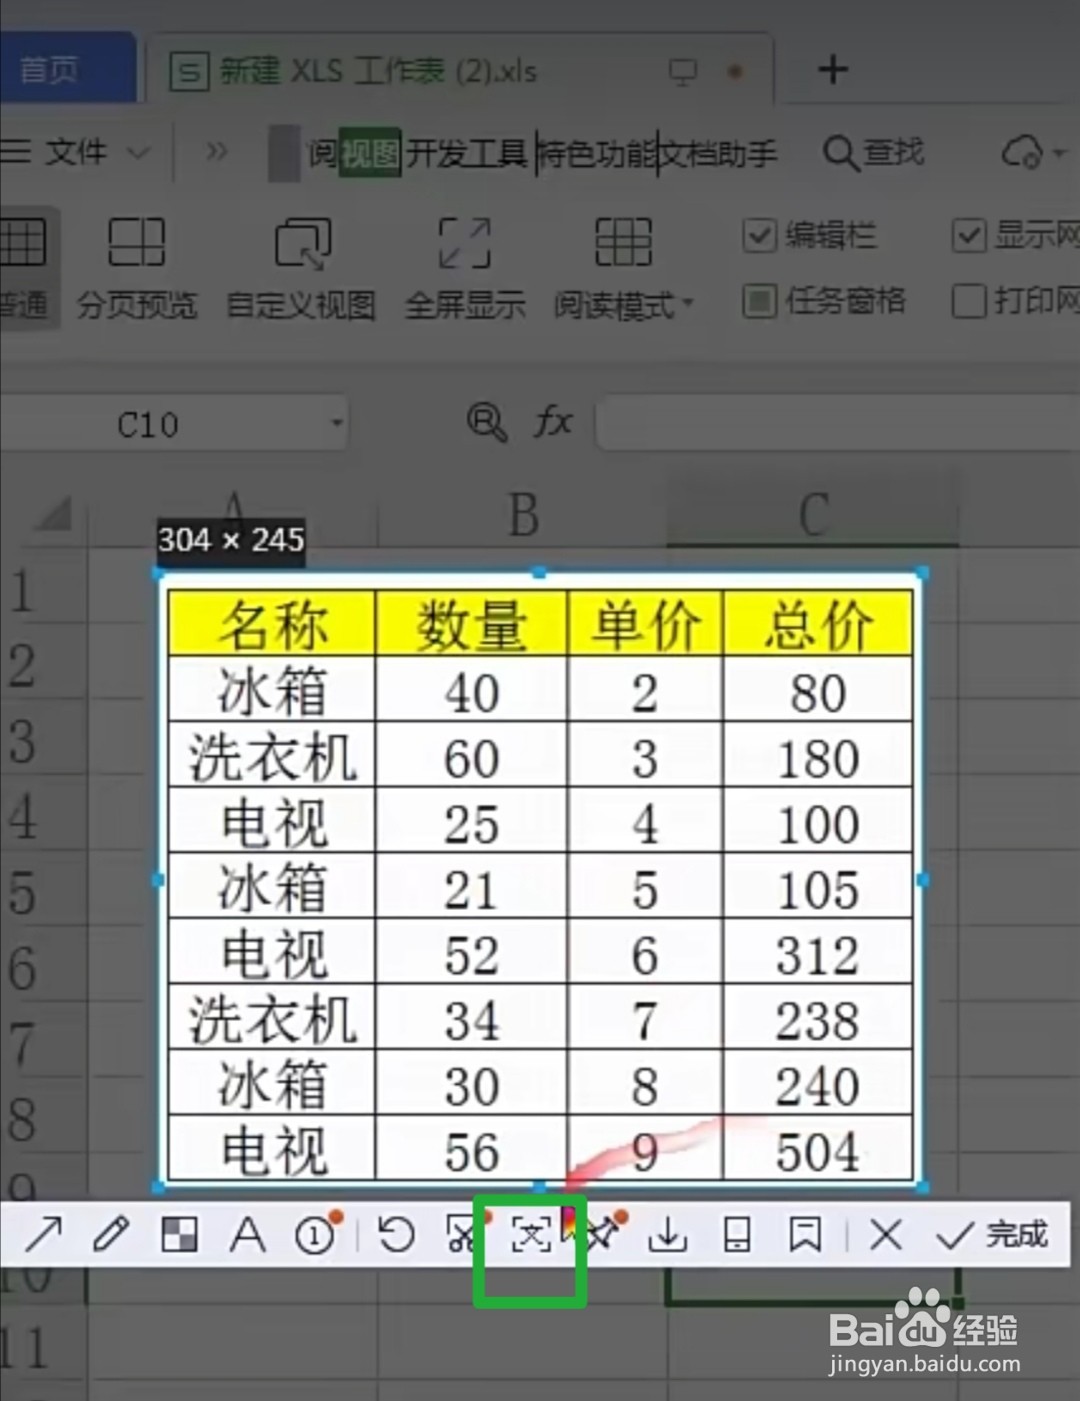The width and height of the screenshot is (1080, 1401).
Task: Select the text annotation tool
Action: [x=249, y=1235]
